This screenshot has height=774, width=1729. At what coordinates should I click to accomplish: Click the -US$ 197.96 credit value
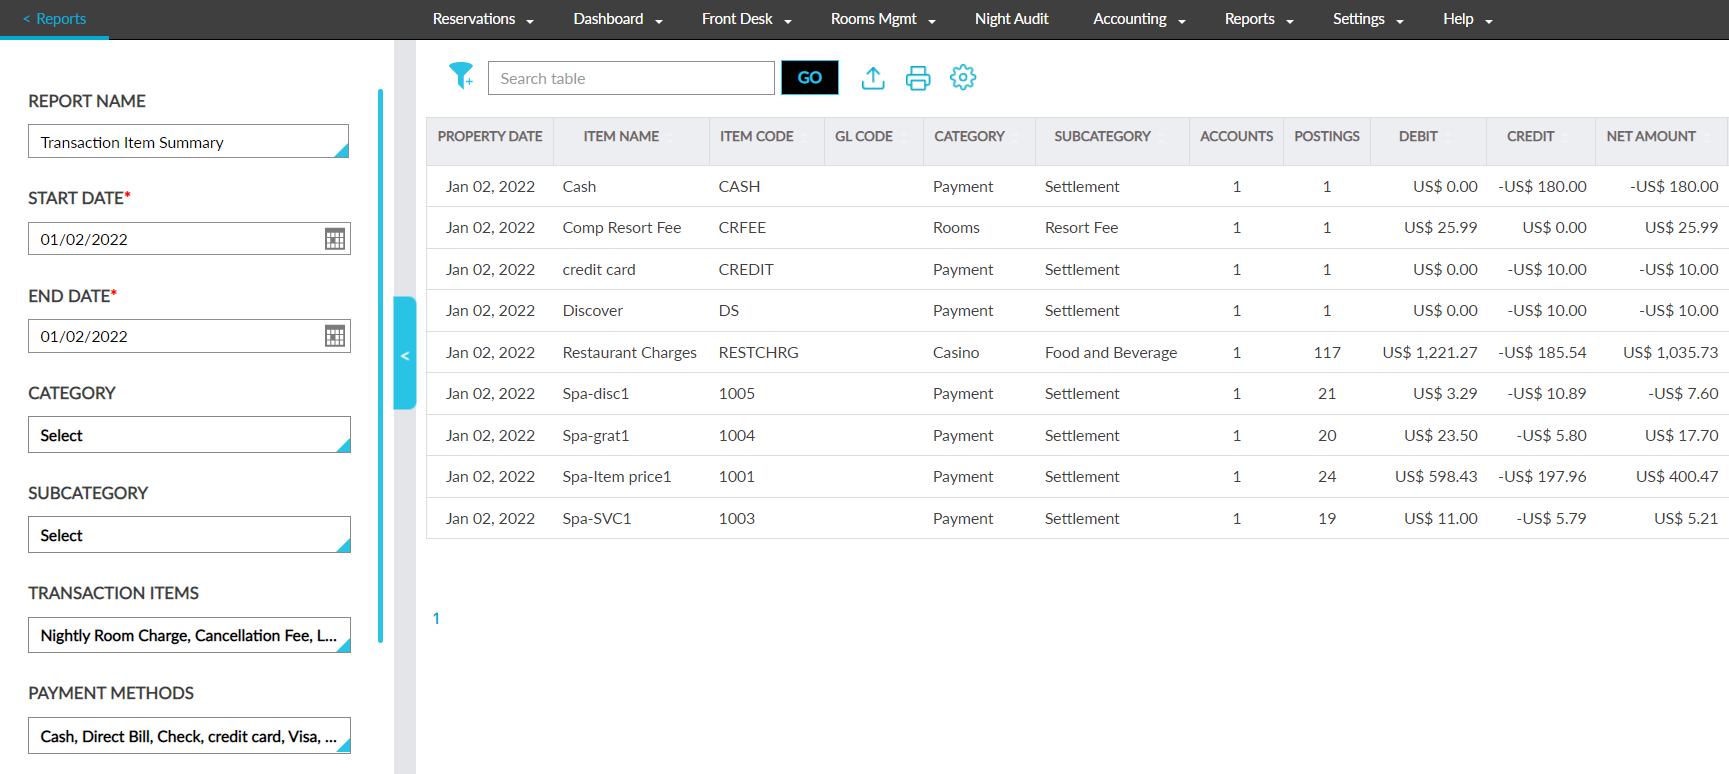click(x=1542, y=477)
